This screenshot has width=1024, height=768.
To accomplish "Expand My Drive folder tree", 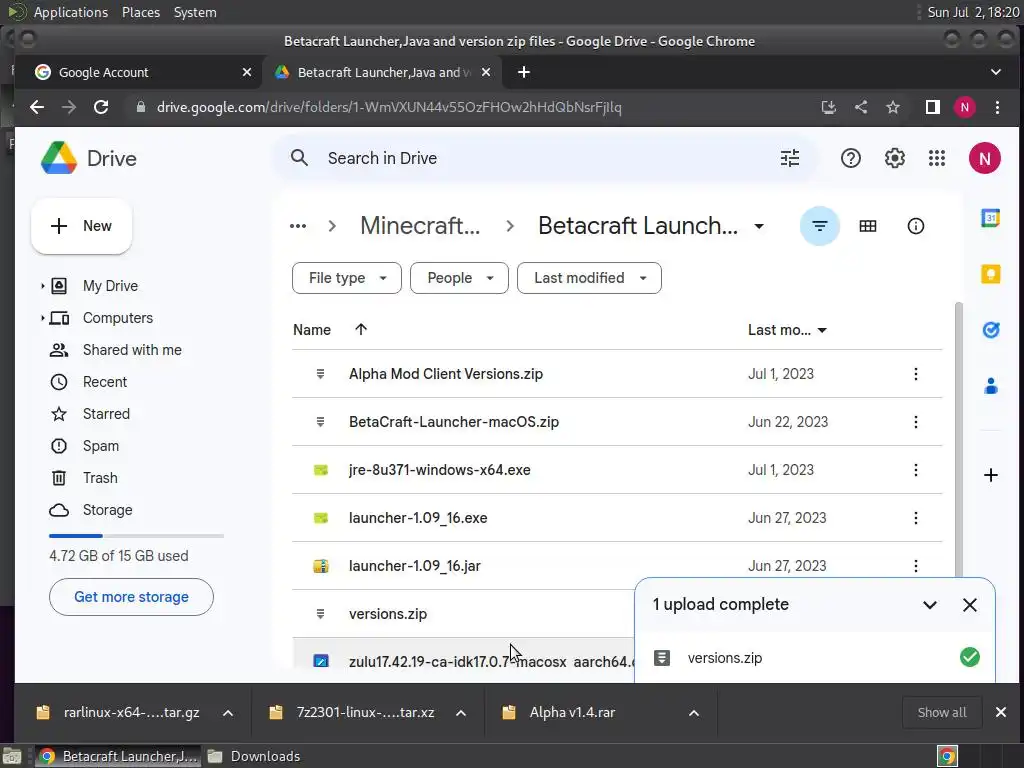I will (x=42, y=286).
